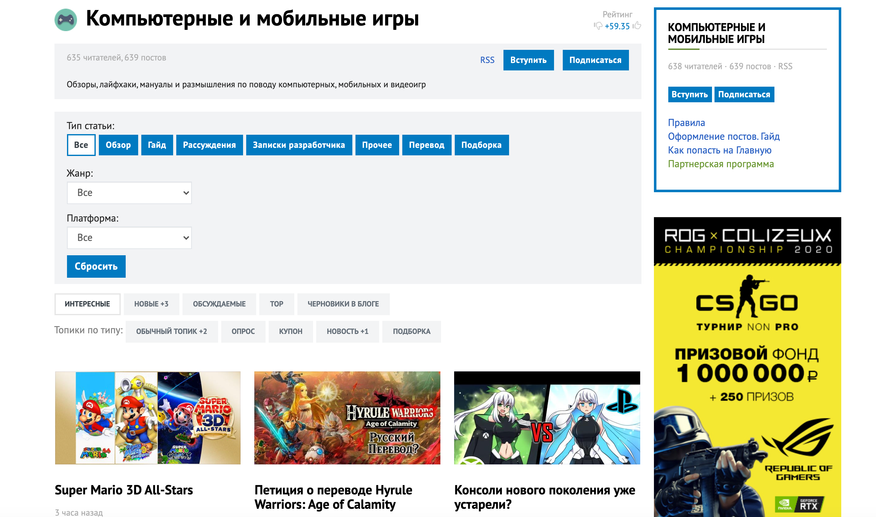Open 'Как попасть на Главную' link

(x=720, y=150)
